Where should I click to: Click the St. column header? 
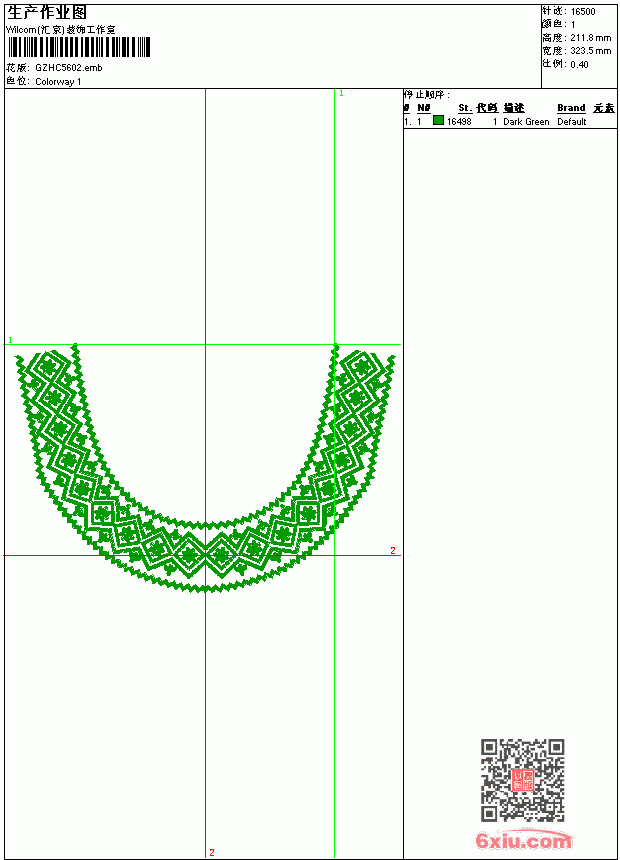465,108
